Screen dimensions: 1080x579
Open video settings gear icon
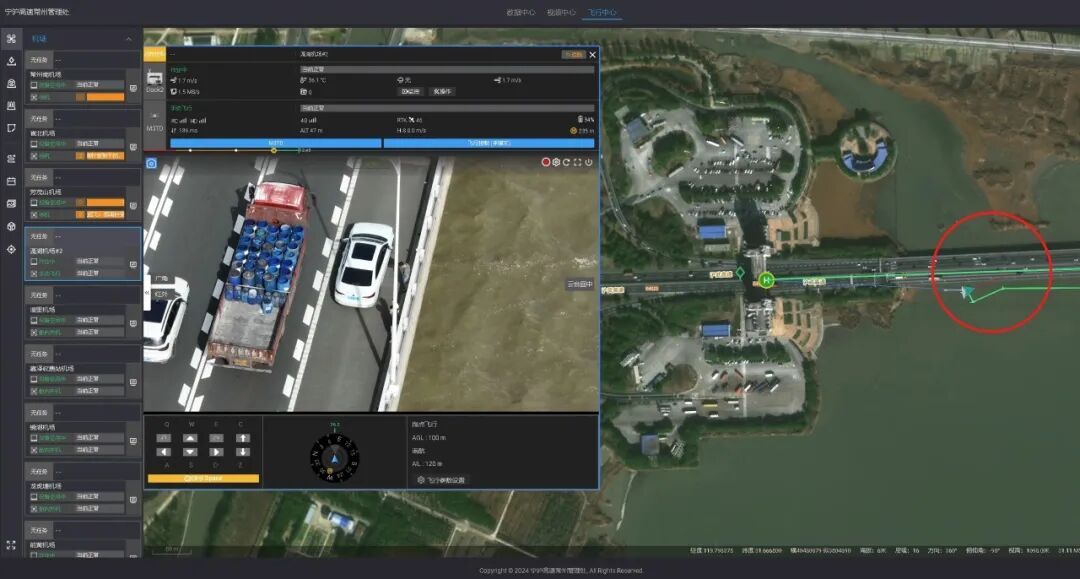pyautogui.click(x=556, y=162)
